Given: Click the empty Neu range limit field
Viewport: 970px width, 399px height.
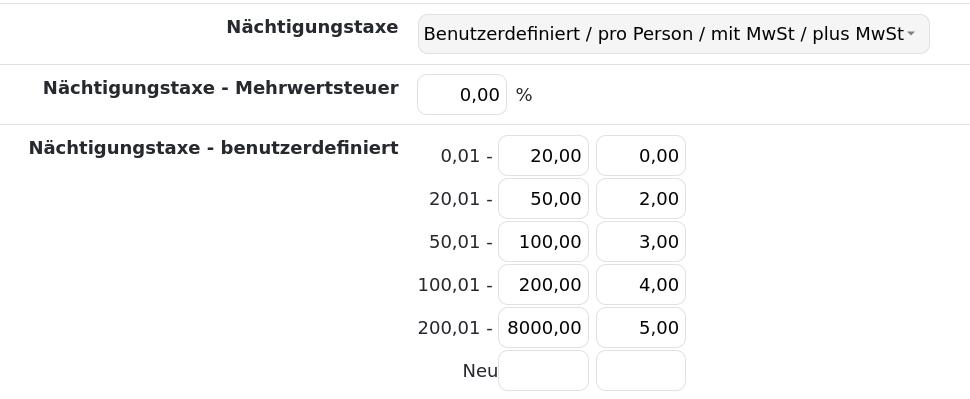Looking at the screenshot, I should (543, 371).
